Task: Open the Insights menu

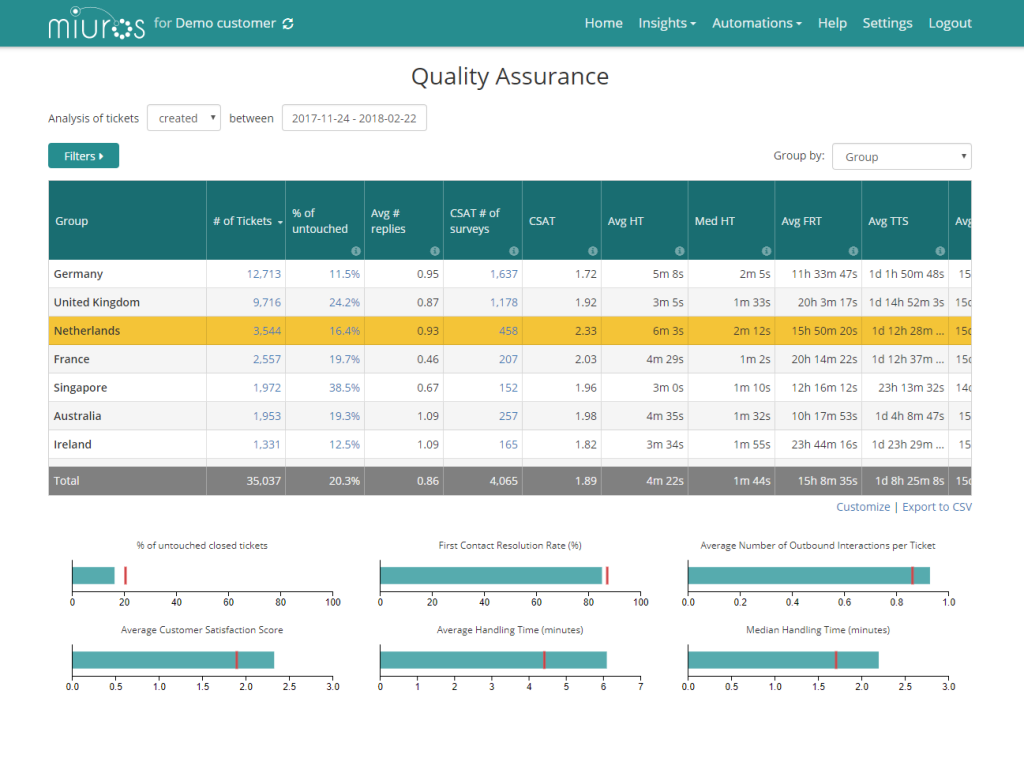Action: point(667,23)
